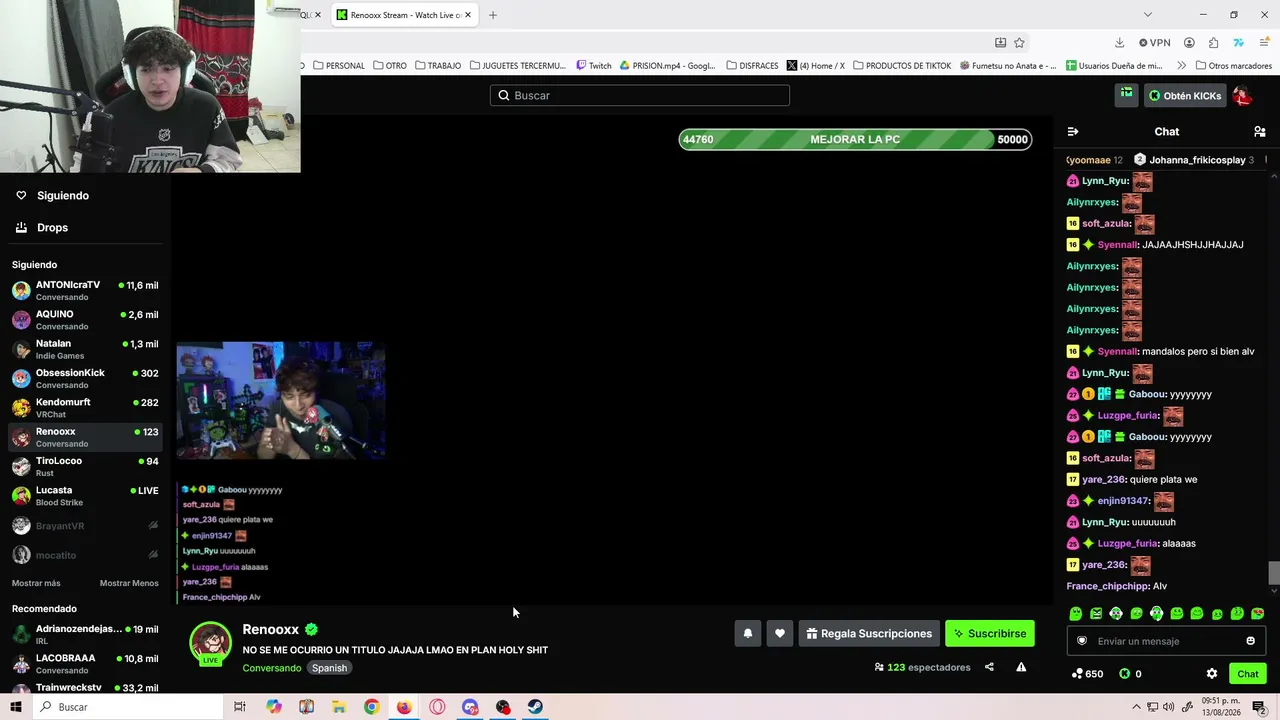Open ANTONIcraTV channel in sidebar
Viewport: 1280px width, 720px height.
(x=85, y=290)
